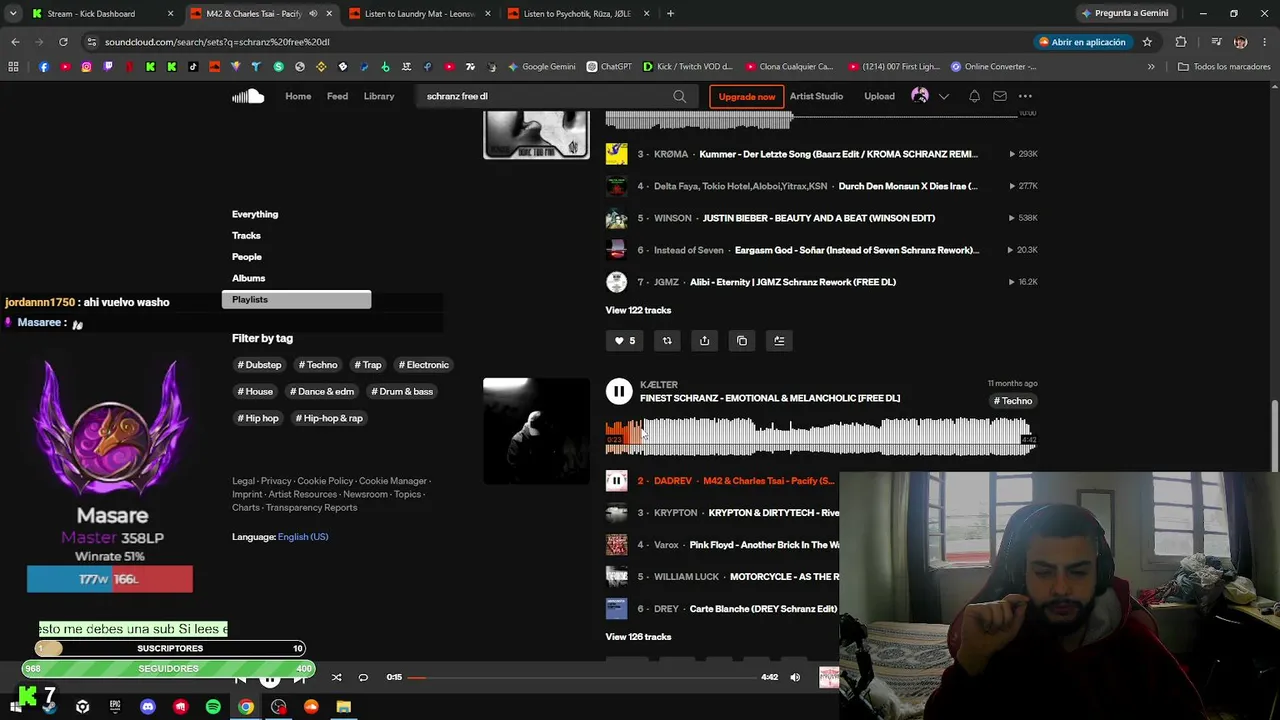Like the playlist with 5 likes
The image size is (1280, 720).
click(x=623, y=341)
